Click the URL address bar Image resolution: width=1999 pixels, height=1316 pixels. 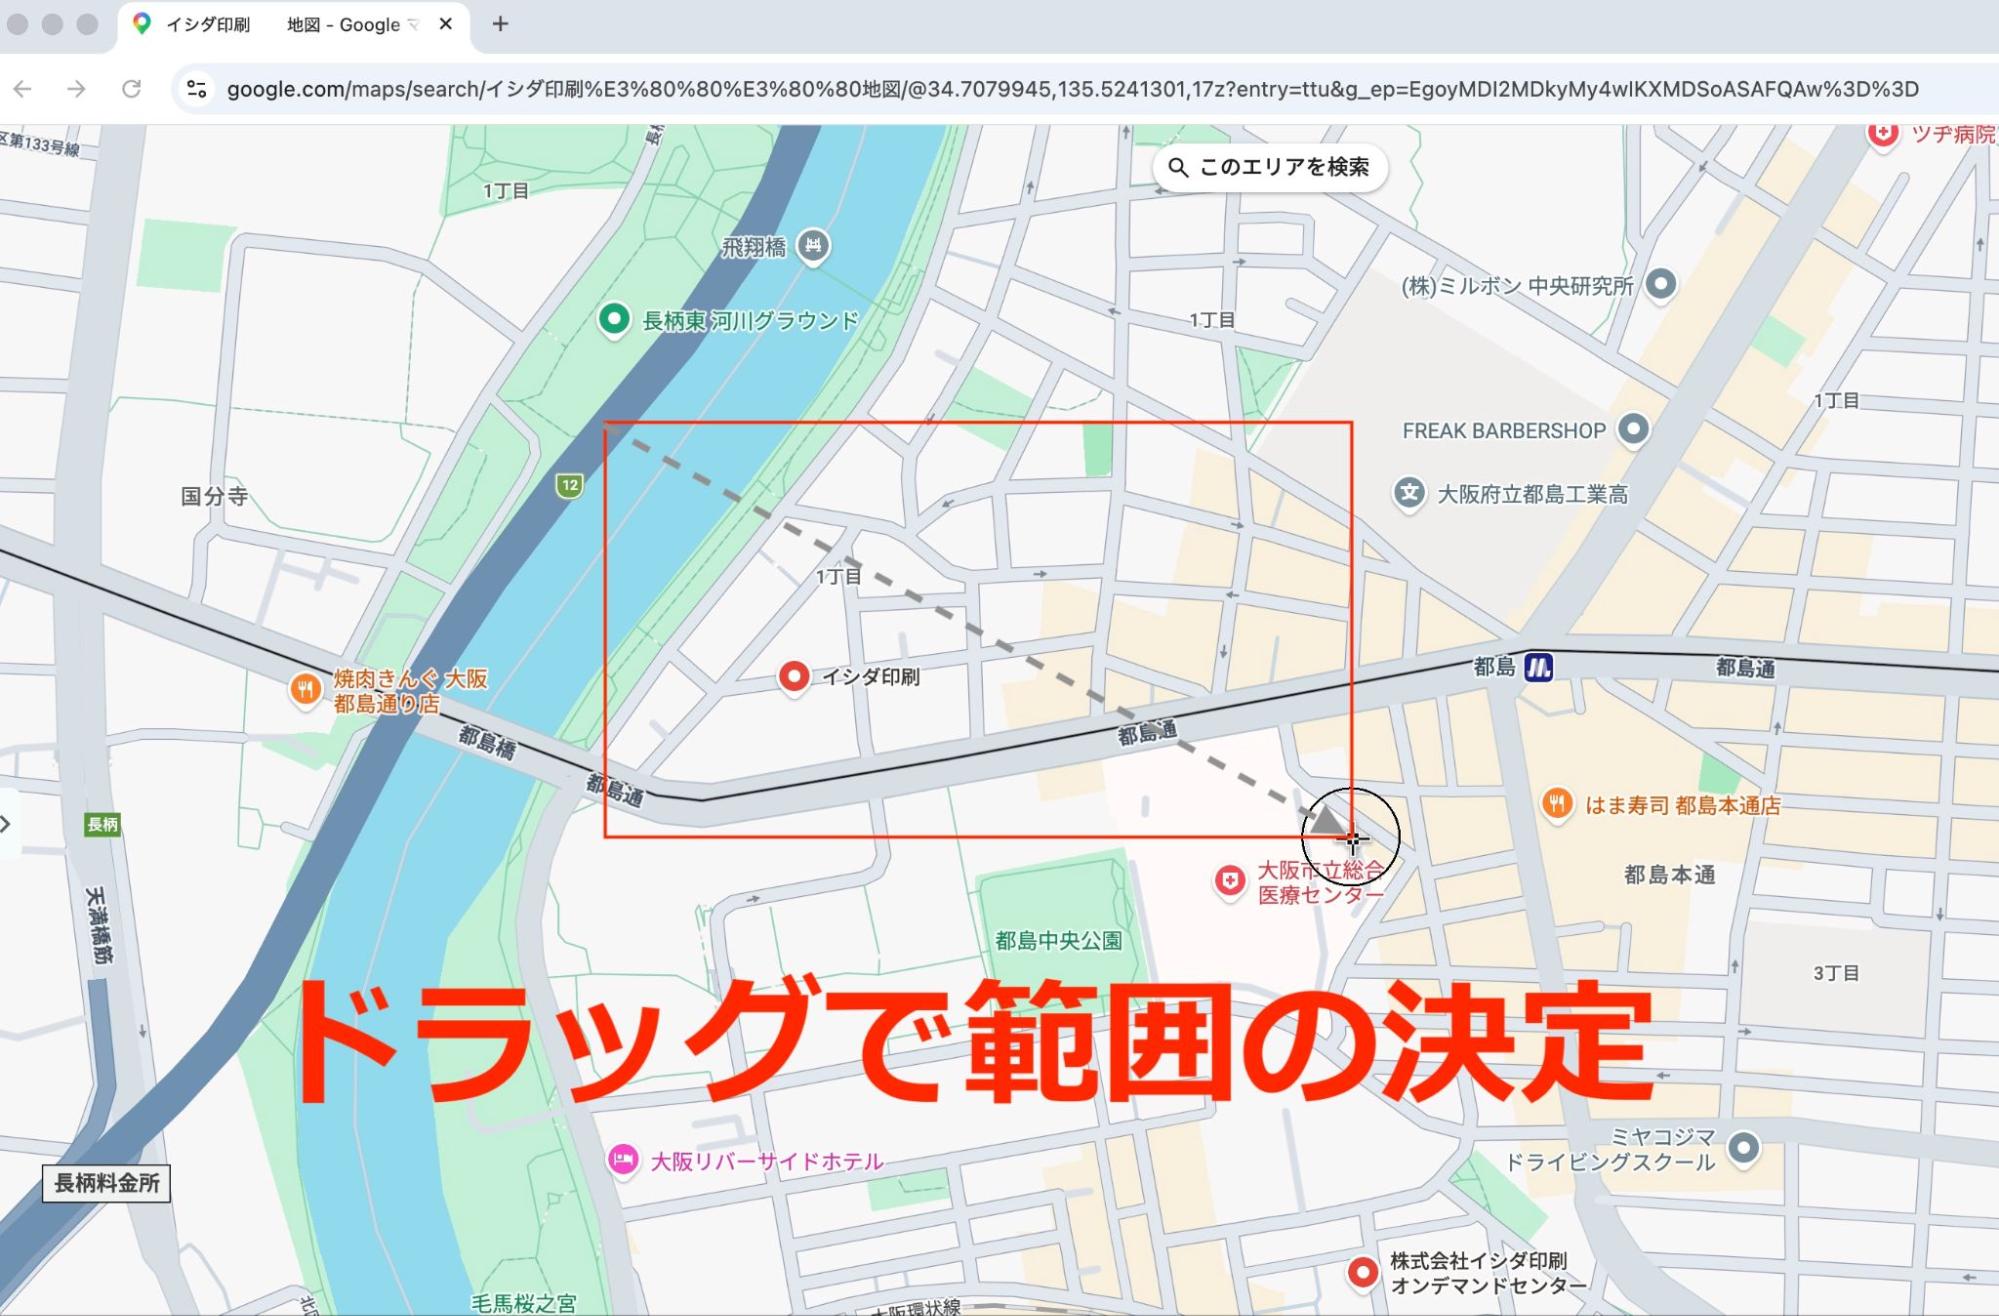(1072, 89)
